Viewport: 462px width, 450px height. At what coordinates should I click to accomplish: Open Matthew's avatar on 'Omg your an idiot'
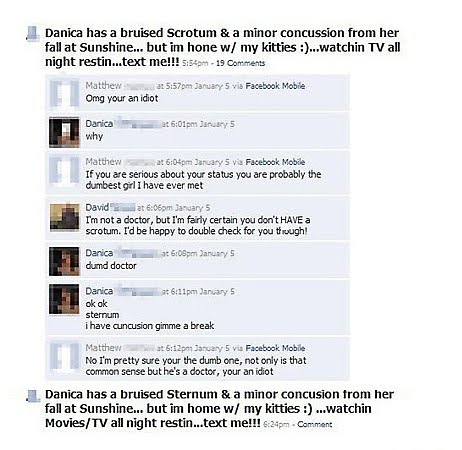(x=64, y=93)
